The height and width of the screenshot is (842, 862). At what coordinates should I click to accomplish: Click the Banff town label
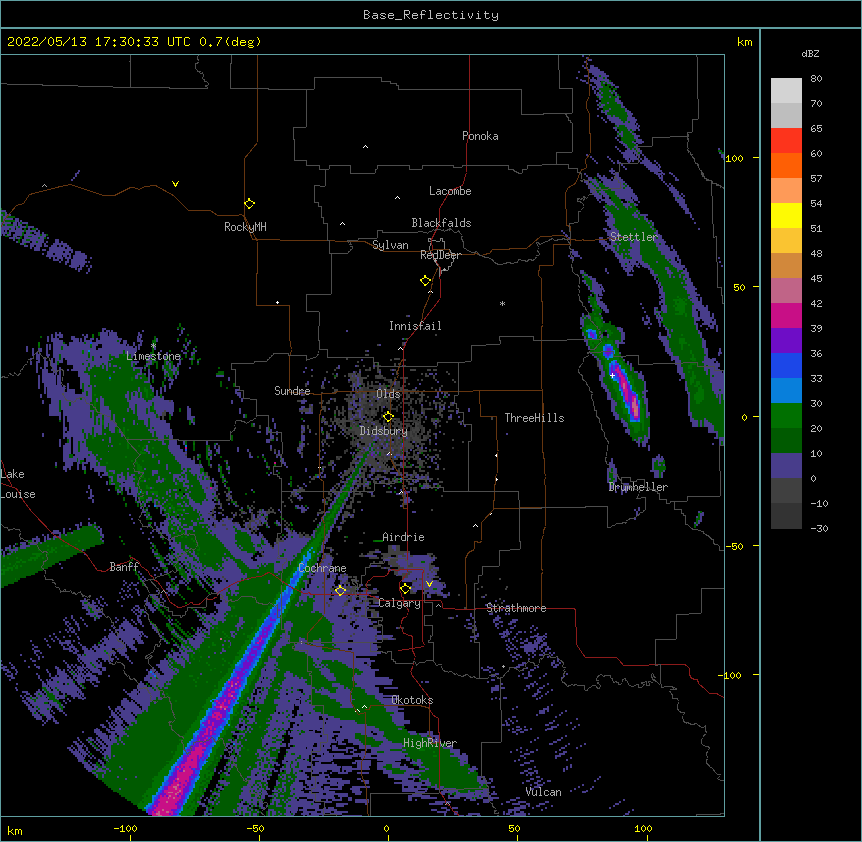(x=124, y=567)
